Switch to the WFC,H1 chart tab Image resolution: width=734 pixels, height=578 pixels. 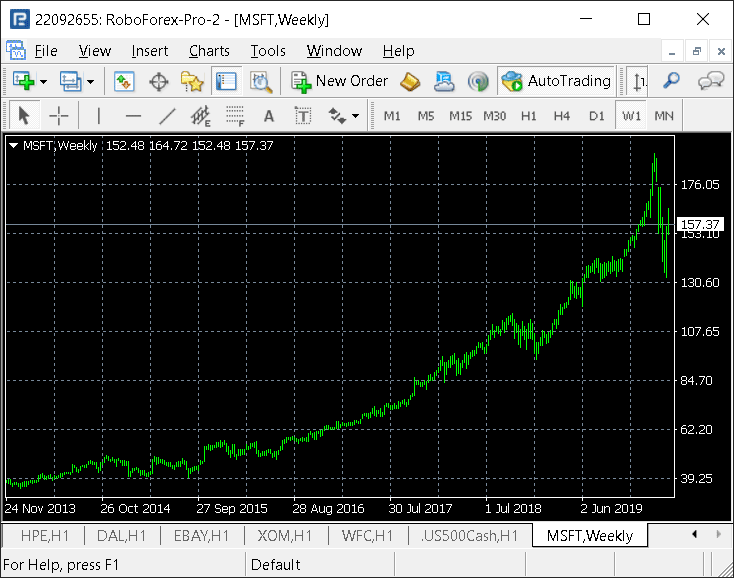pyautogui.click(x=367, y=536)
